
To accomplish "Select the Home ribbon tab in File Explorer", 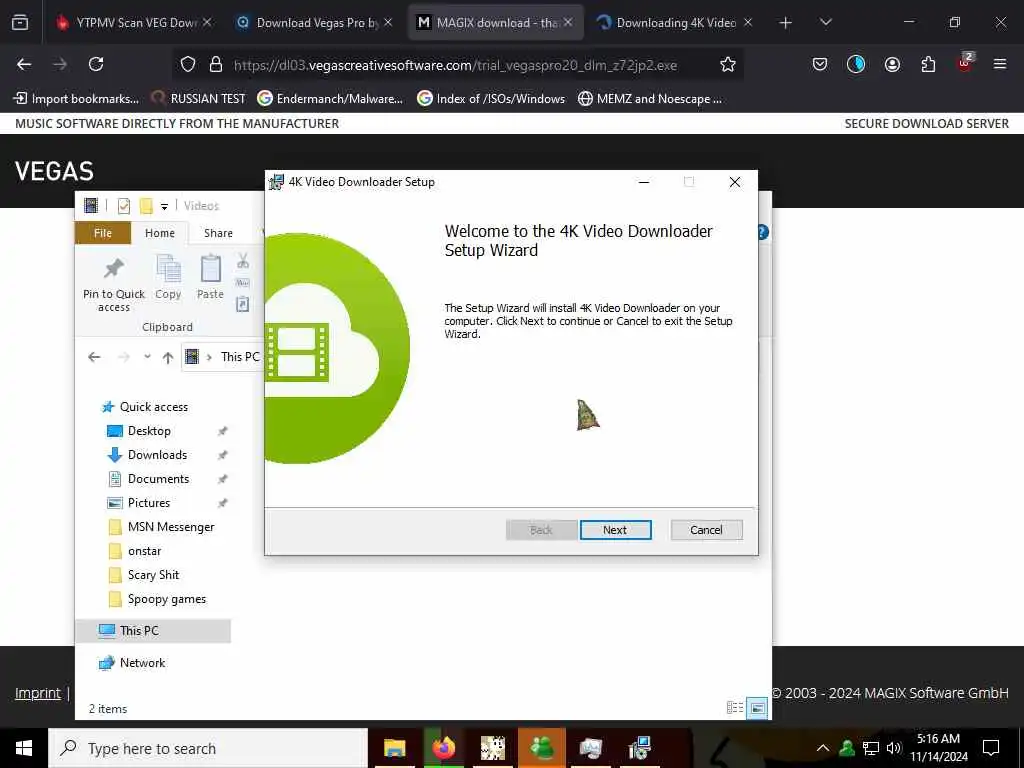I will pyautogui.click(x=160, y=233).
